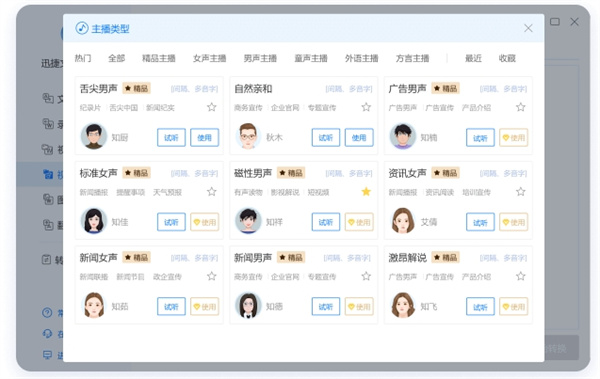The width and height of the screenshot is (600, 379).
Task: Click the 主播类型 music-note title icon
Action: click(x=82, y=28)
